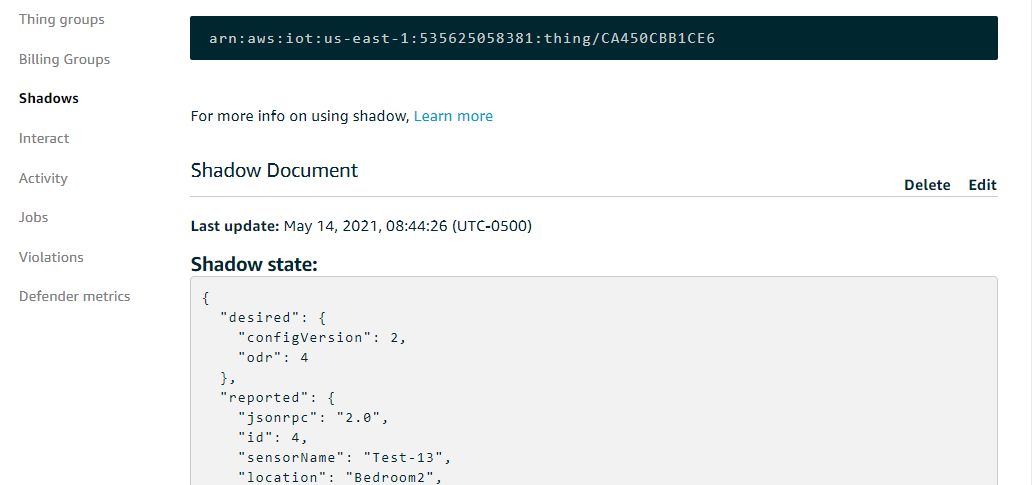Click the sensorName "Test-13" line

345,457
